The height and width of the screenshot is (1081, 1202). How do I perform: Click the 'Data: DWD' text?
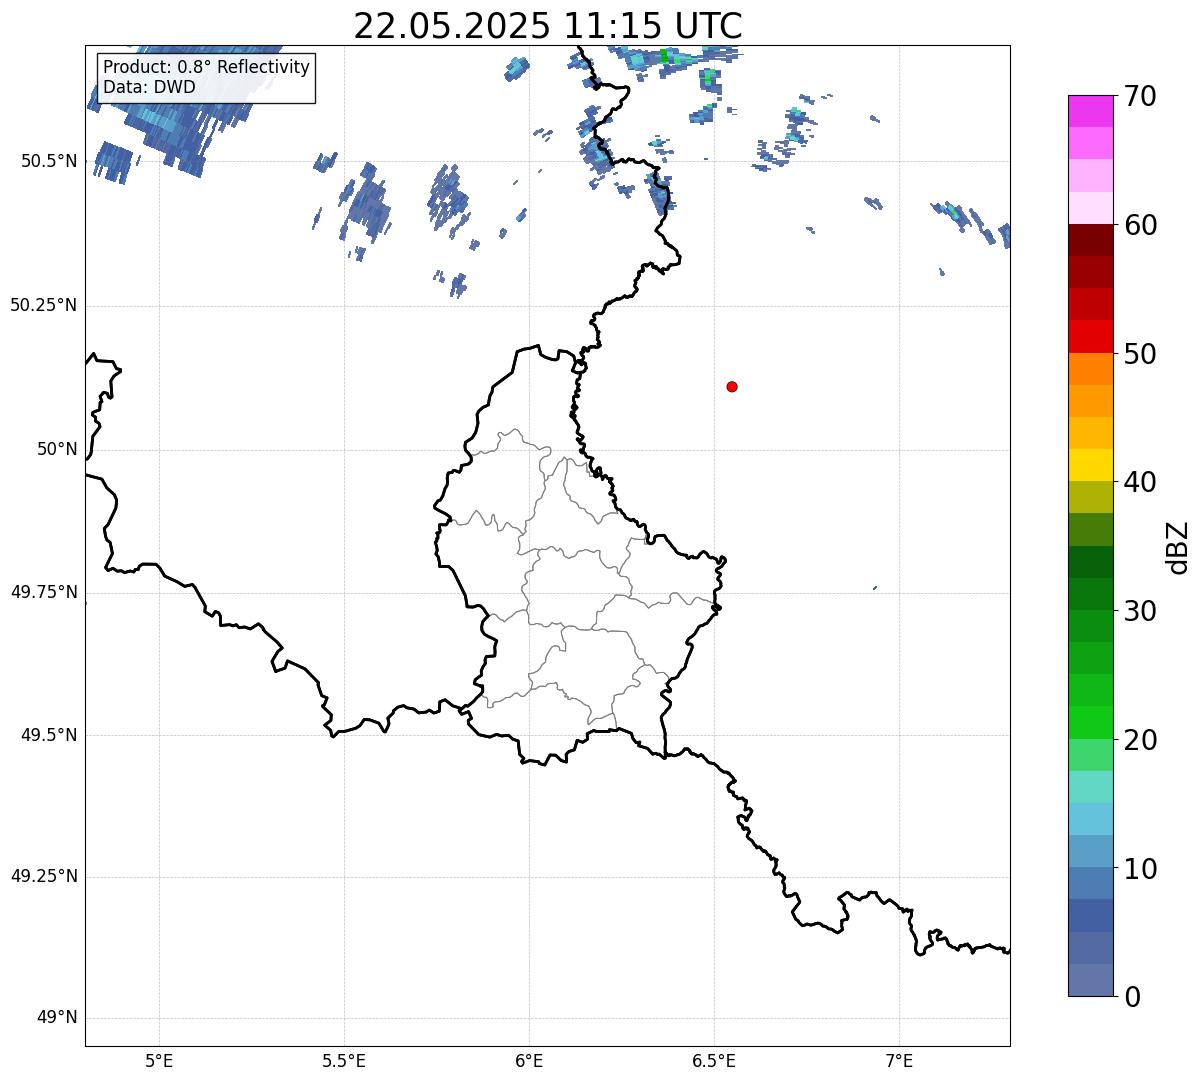[x=149, y=87]
